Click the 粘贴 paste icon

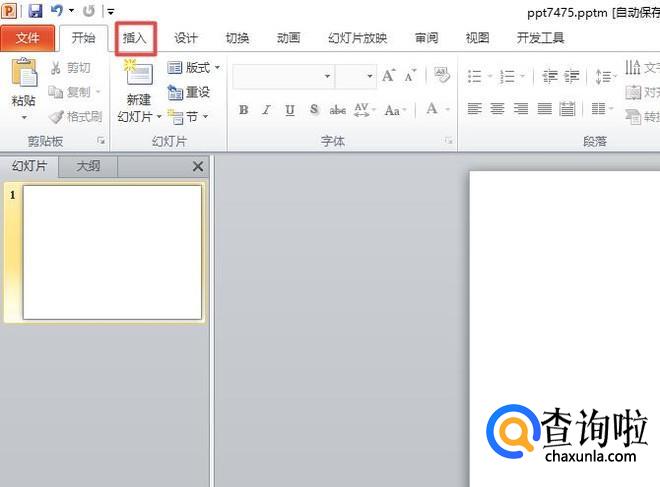(x=24, y=73)
